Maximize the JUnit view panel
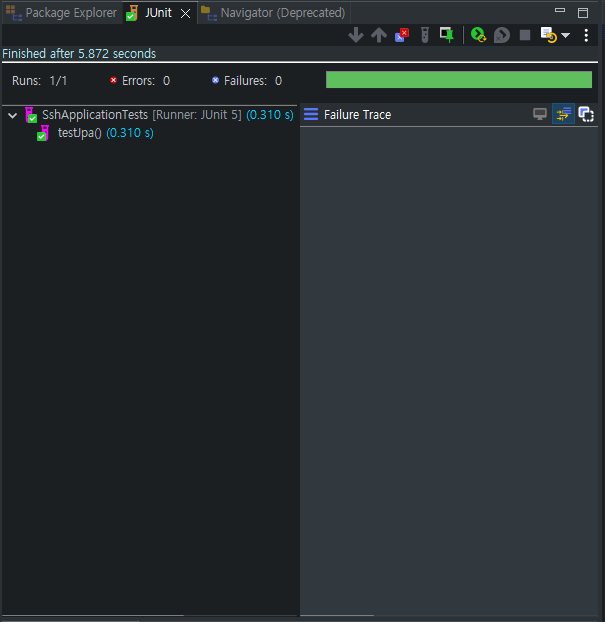Viewport: 605px width, 622px height. coord(583,13)
